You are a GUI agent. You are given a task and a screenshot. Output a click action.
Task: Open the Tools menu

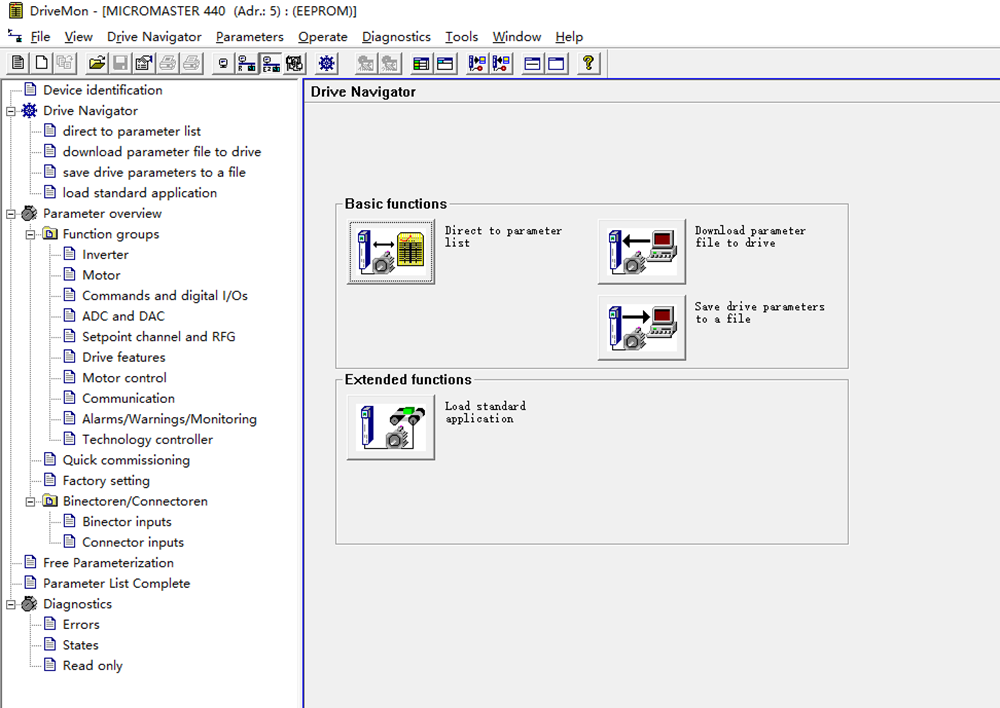point(461,37)
